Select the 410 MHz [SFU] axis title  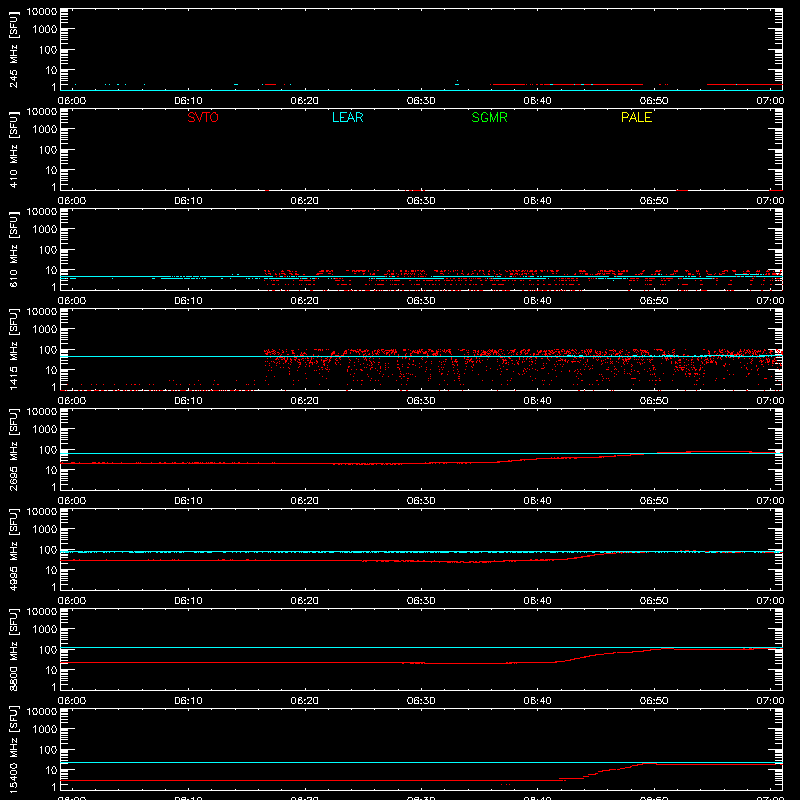point(13,149)
